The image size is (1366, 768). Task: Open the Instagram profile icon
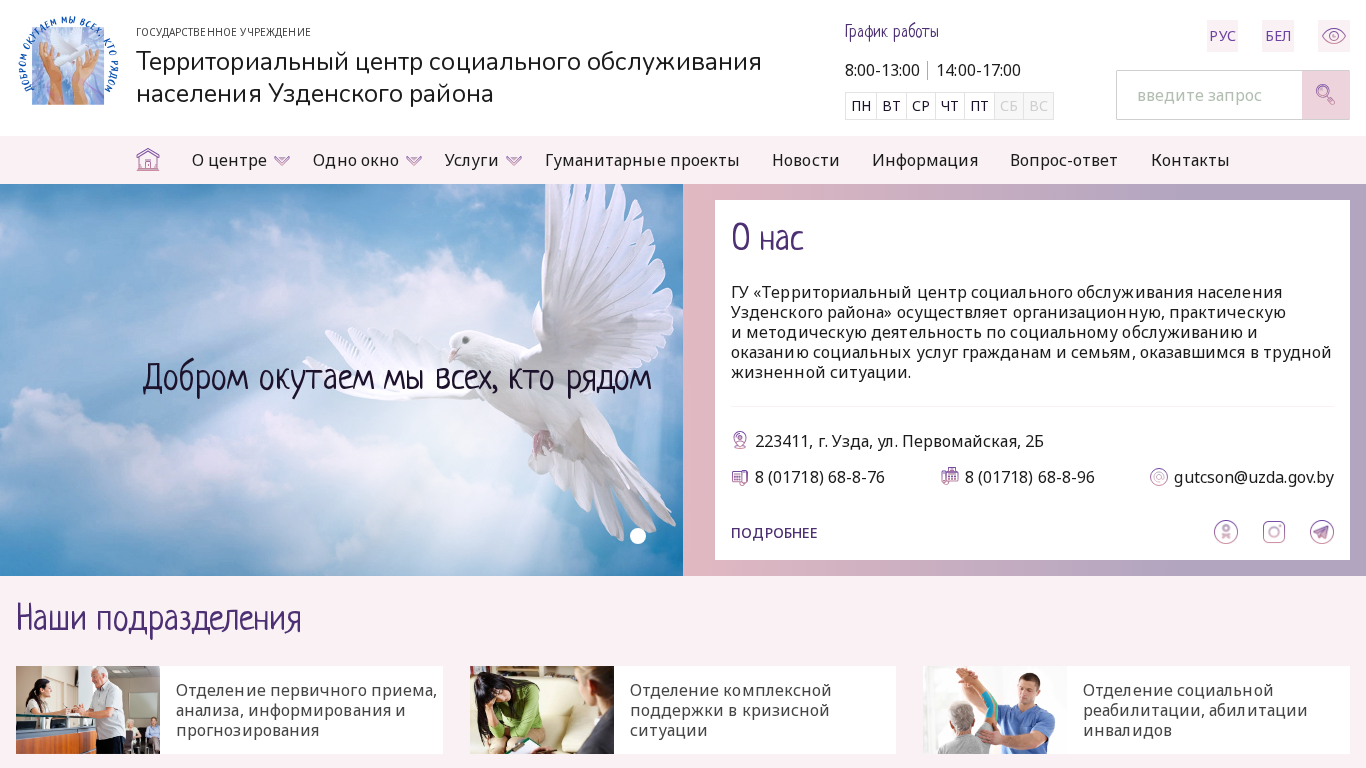(x=1274, y=532)
